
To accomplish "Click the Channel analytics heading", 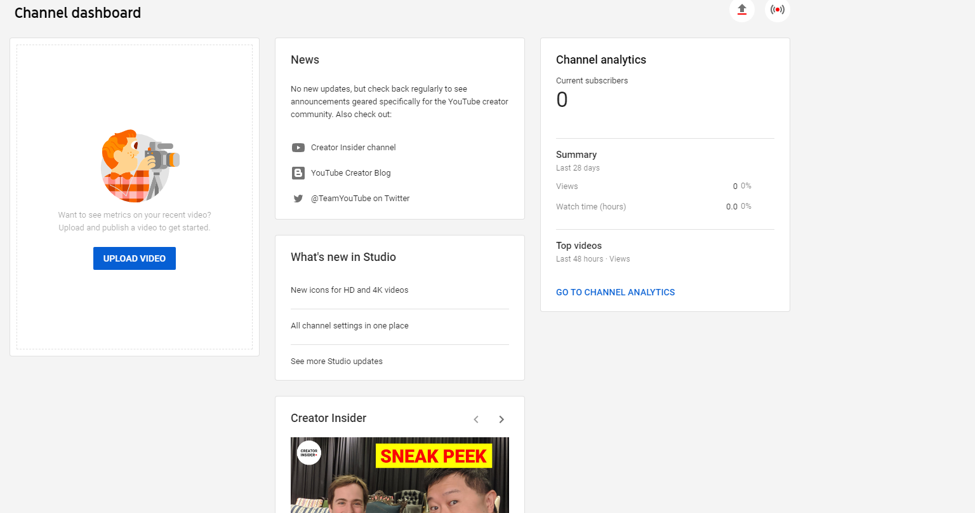I will [x=601, y=60].
